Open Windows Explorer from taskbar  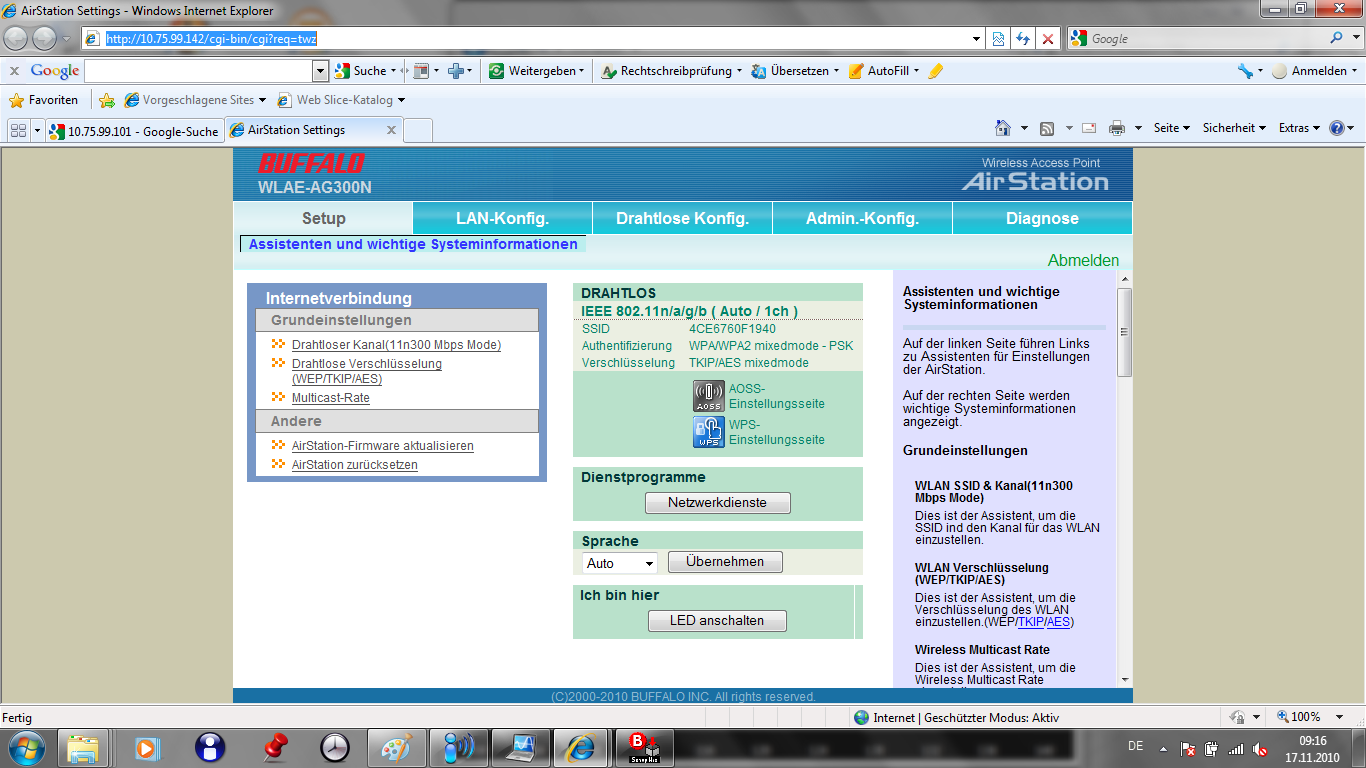click(x=83, y=748)
